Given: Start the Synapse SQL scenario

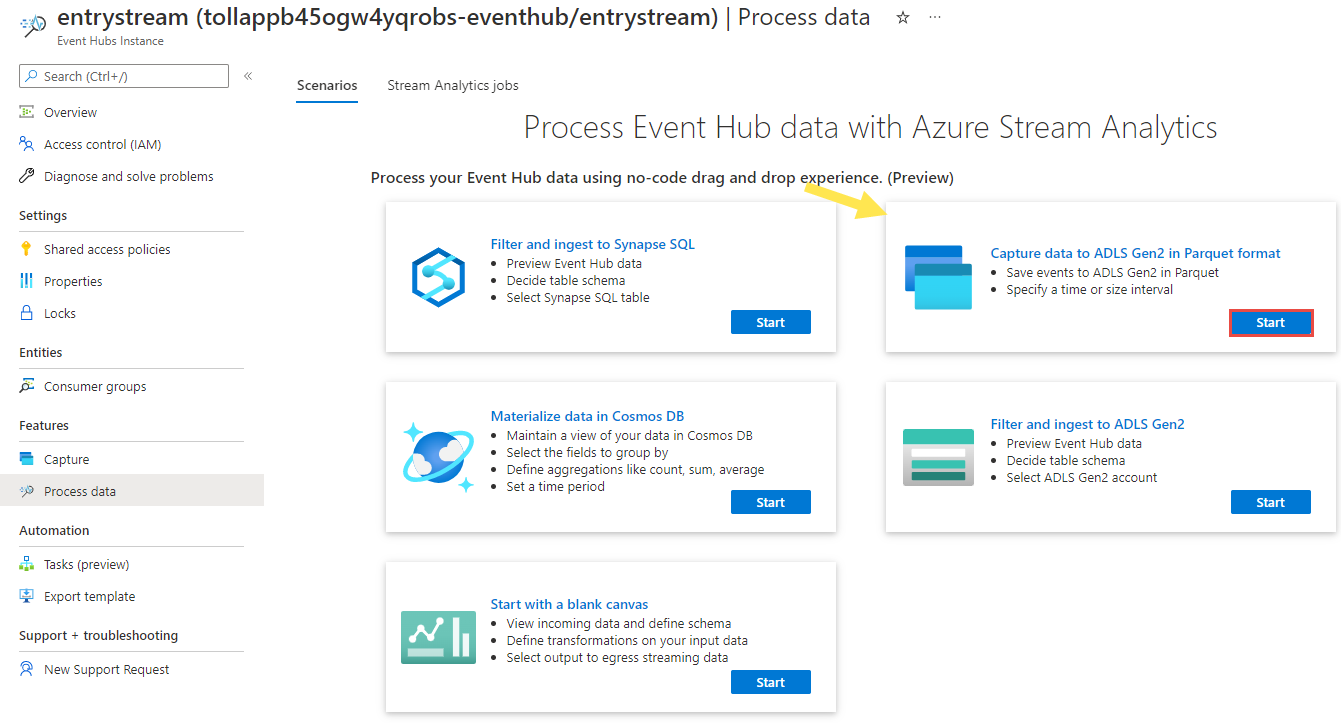Looking at the screenshot, I should click(x=771, y=322).
